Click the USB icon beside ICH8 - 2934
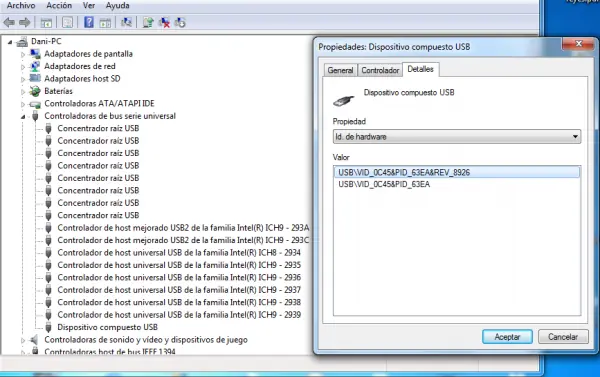600x377 pixels. [48, 253]
